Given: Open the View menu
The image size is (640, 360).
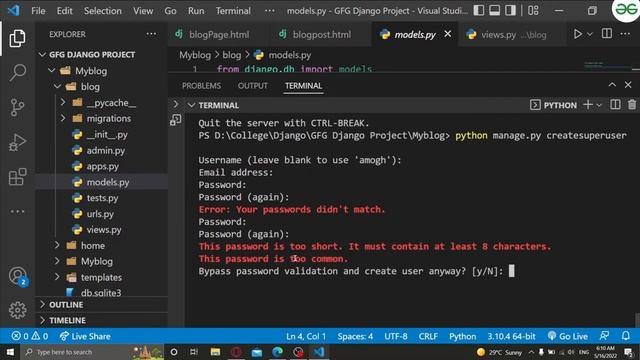Looking at the screenshot, I should click(143, 11).
